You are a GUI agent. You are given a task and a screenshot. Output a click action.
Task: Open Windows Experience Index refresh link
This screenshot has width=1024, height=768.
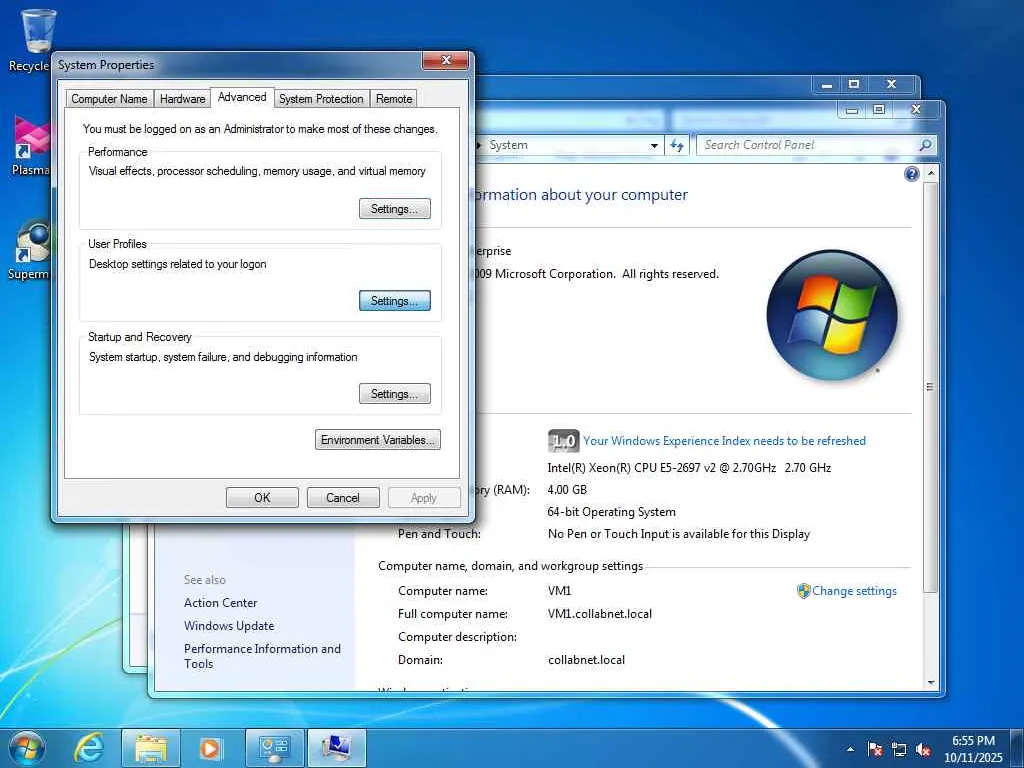724,441
